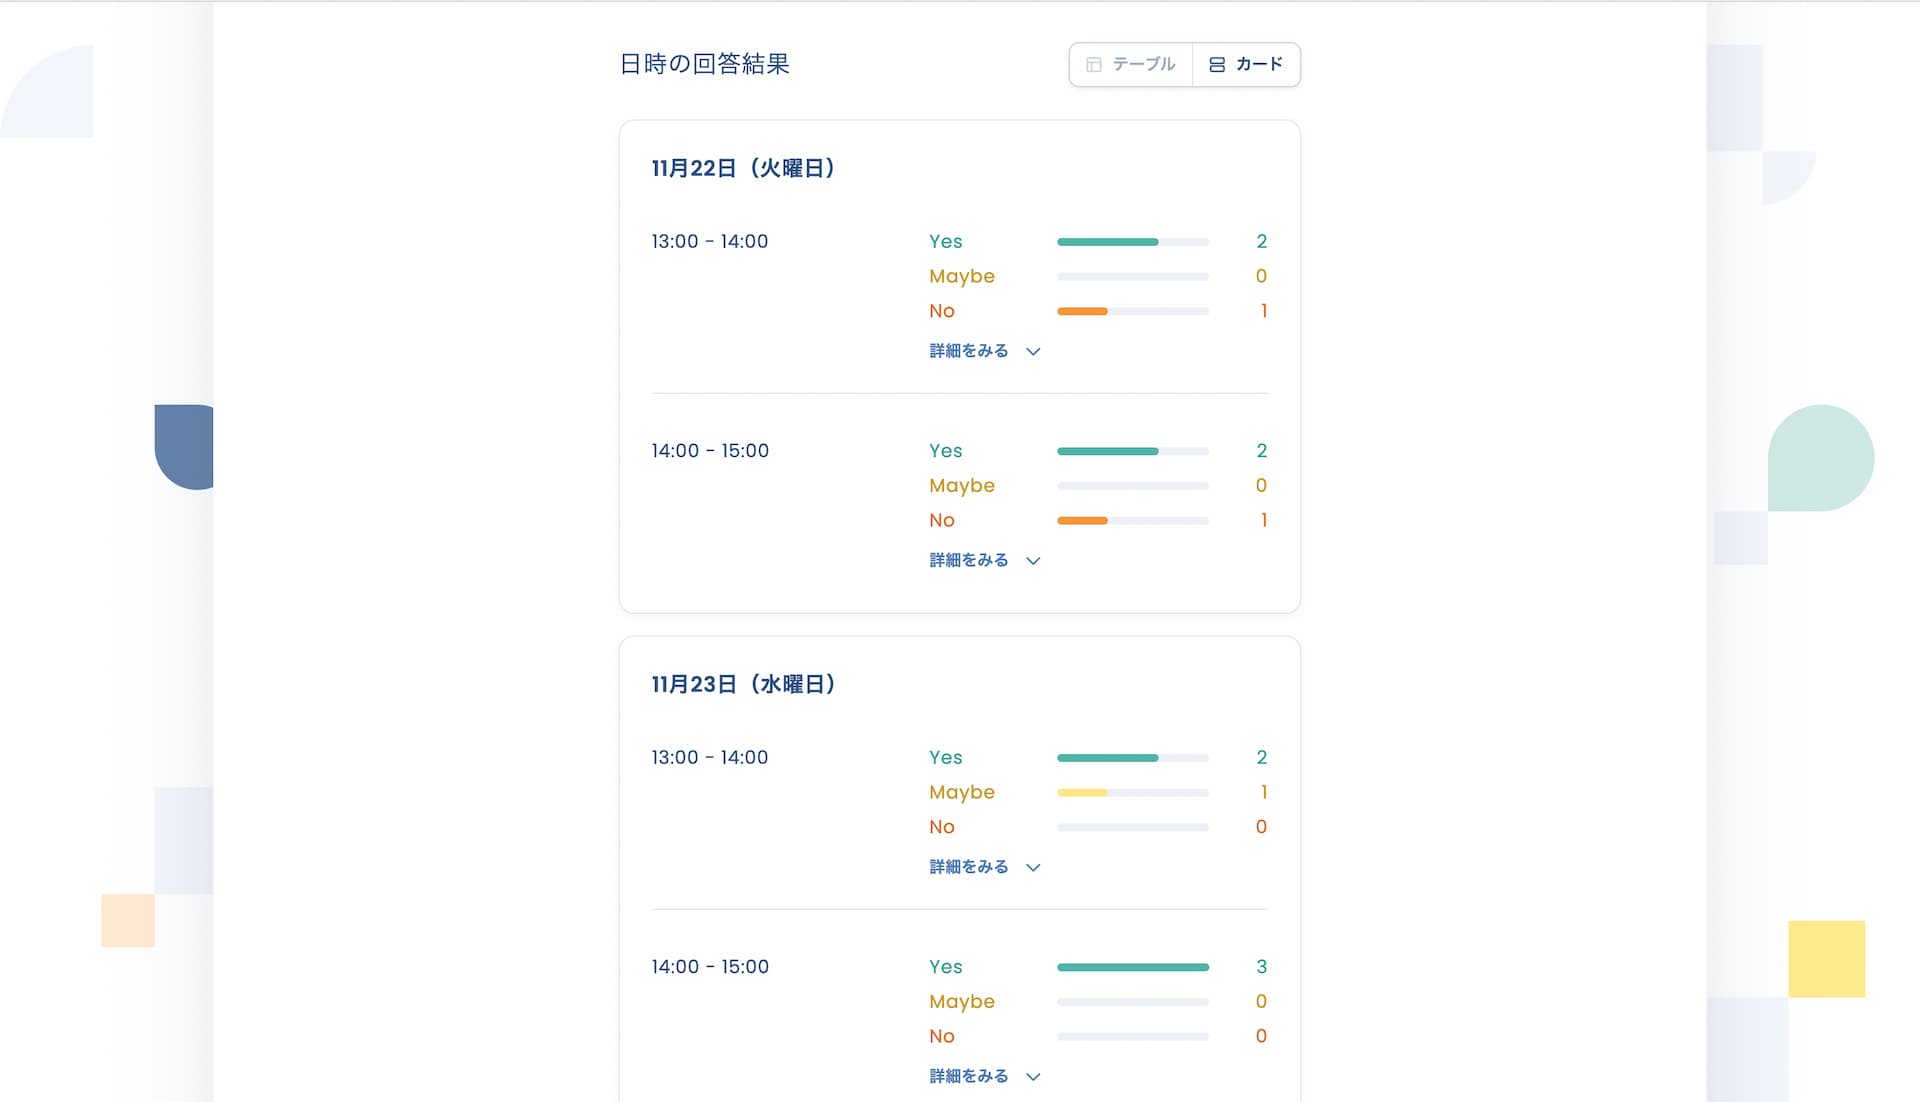Click the 11月23日（水曜日） date heading
Image resolution: width=1920 pixels, height=1102 pixels.
pos(743,684)
